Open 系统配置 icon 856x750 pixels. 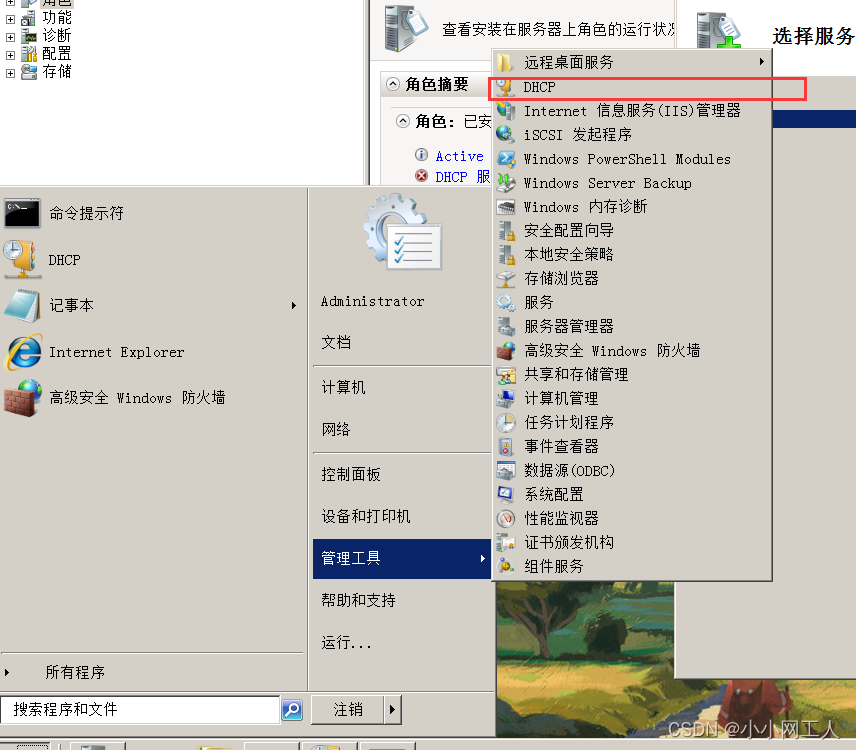click(506, 495)
